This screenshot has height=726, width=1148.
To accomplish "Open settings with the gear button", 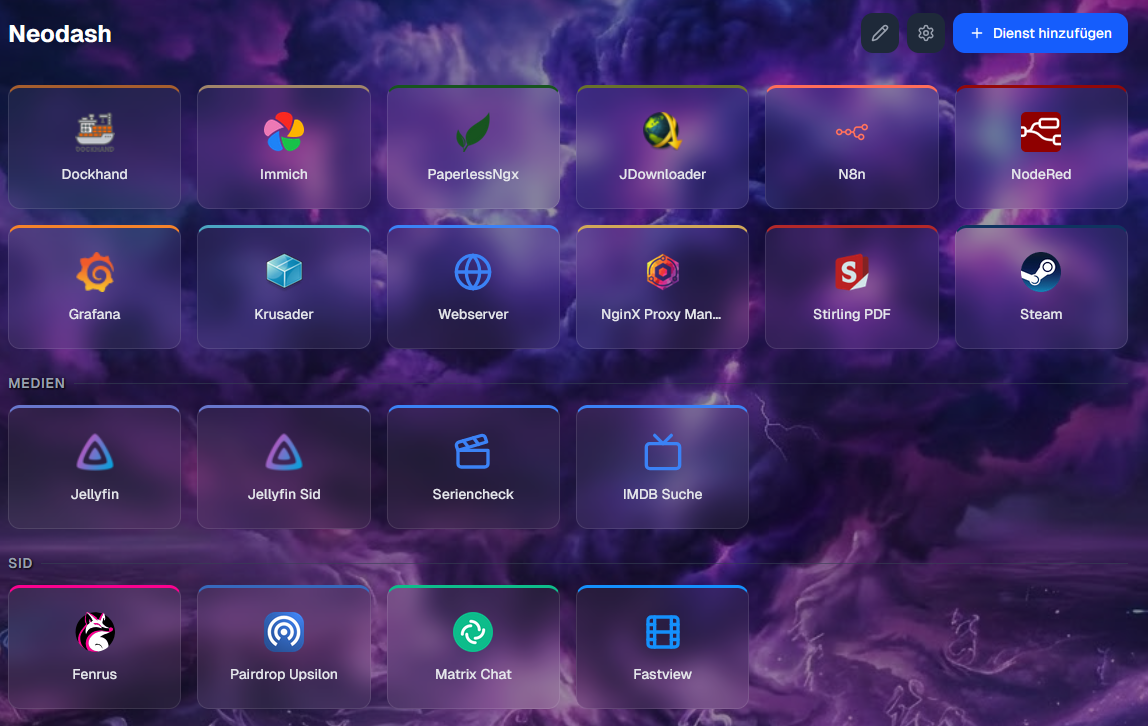I will click(926, 33).
